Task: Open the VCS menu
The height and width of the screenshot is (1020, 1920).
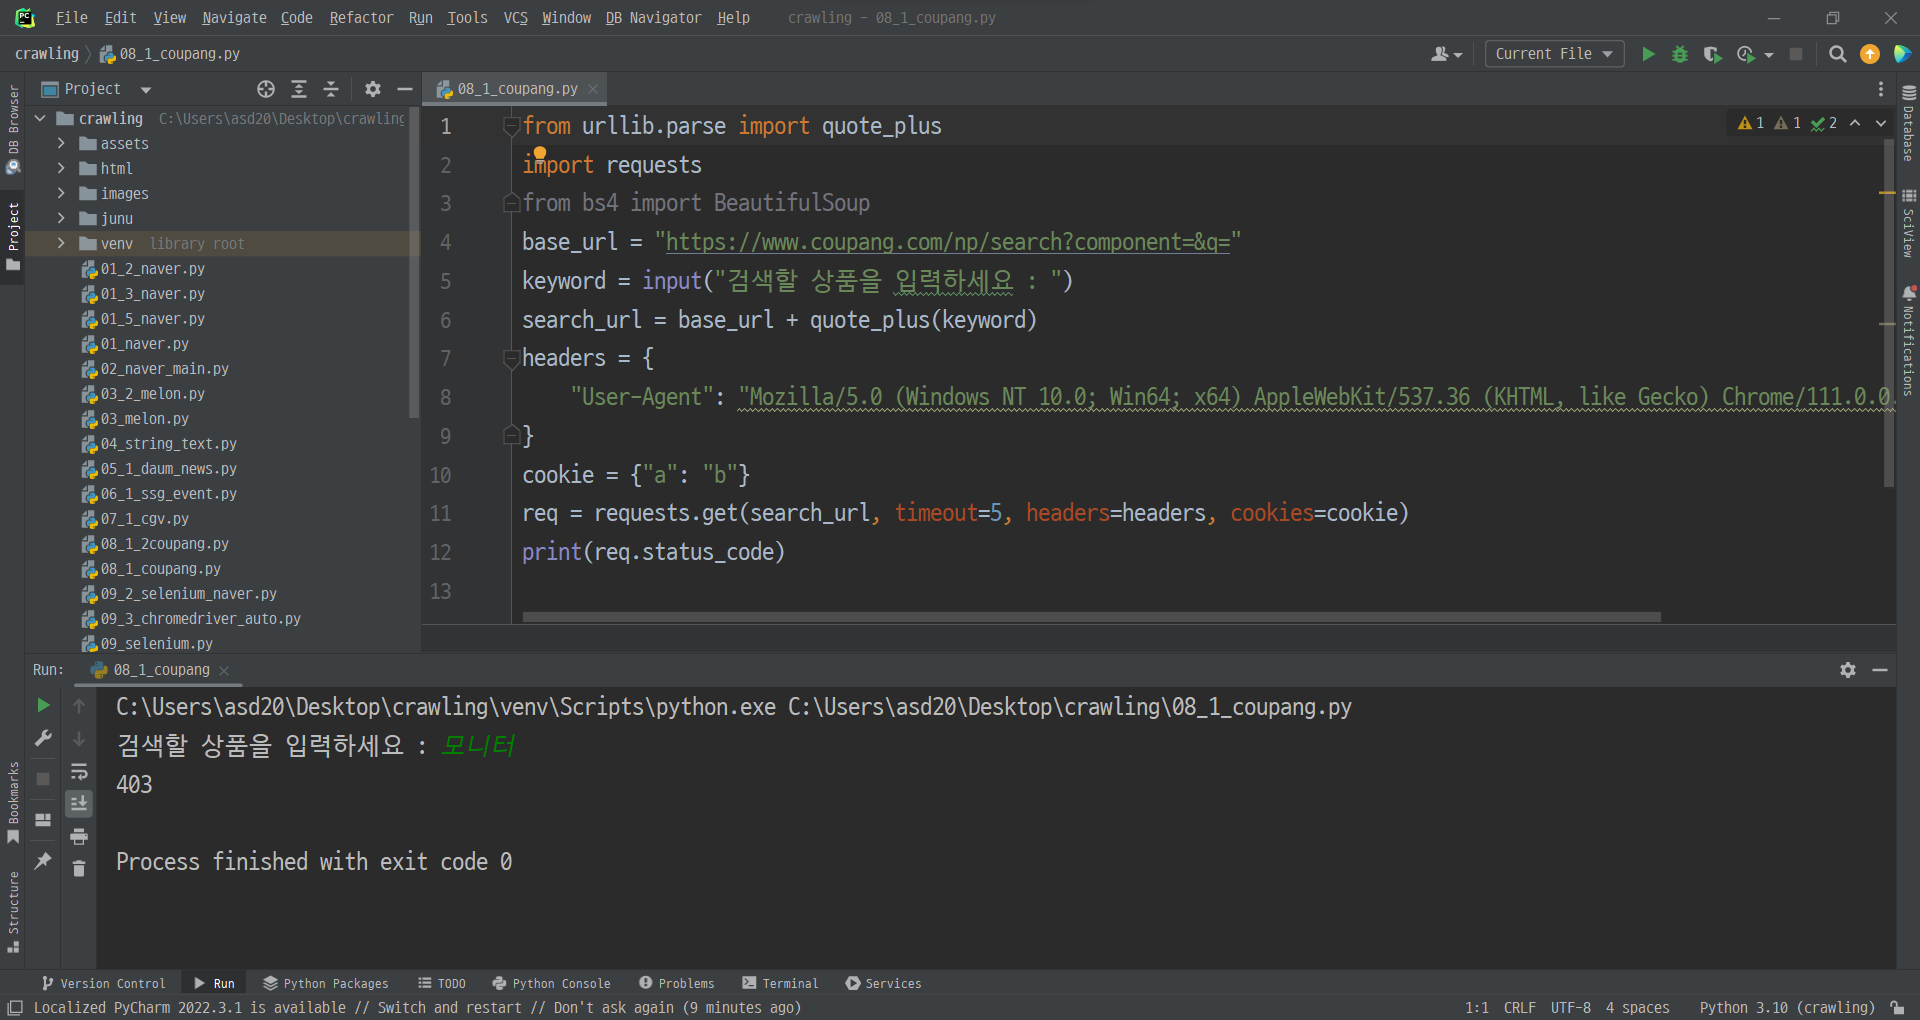Action: tap(515, 18)
